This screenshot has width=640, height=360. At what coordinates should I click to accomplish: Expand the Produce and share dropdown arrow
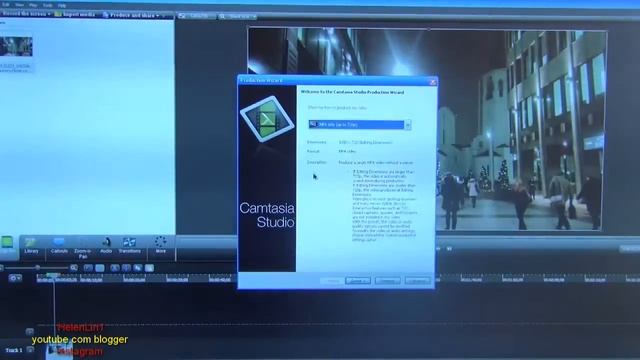click(158, 16)
